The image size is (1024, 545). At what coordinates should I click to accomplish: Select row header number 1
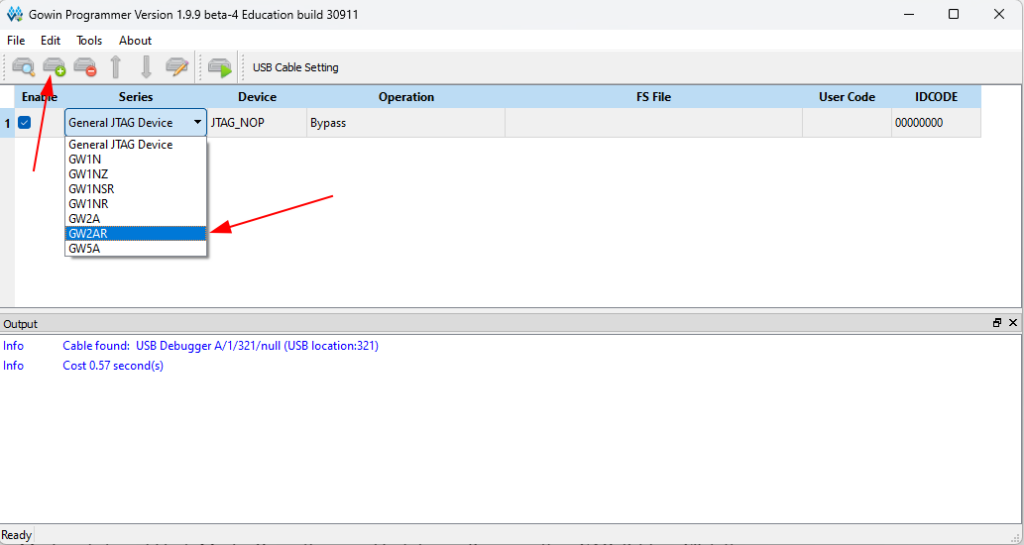pyautogui.click(x=7, y=123)
